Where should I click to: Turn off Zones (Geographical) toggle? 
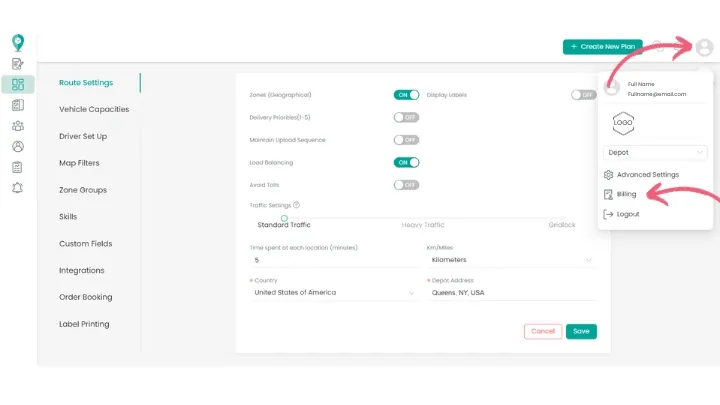[x=406, y=95]
